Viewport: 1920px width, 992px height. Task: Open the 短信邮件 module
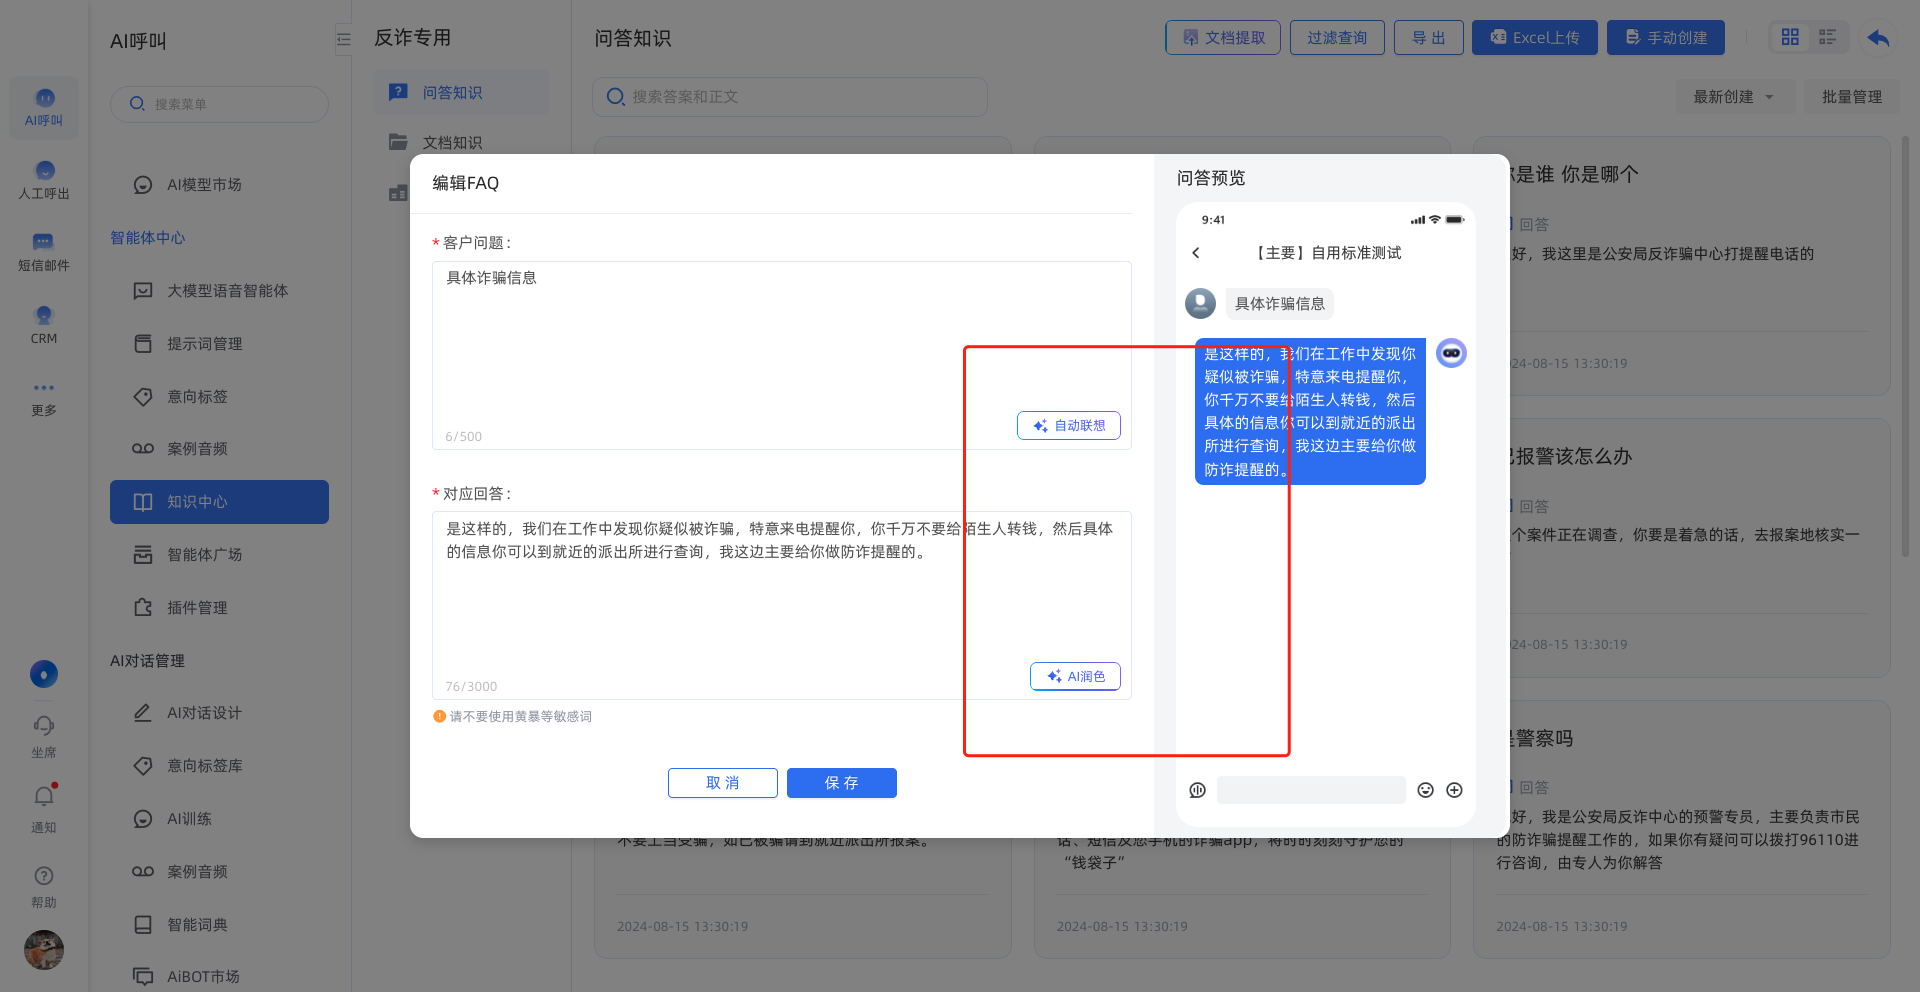pos(44,252)
